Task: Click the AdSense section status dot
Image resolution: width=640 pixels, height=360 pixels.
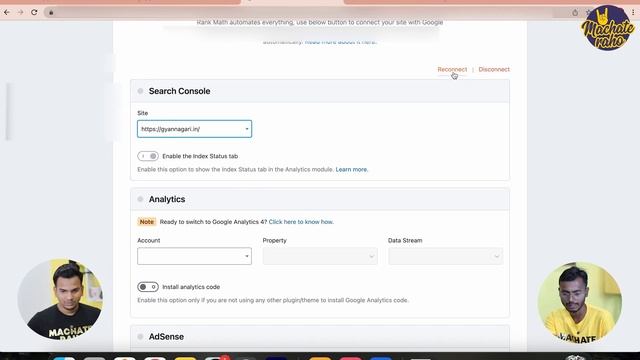Action: point(140,337)
